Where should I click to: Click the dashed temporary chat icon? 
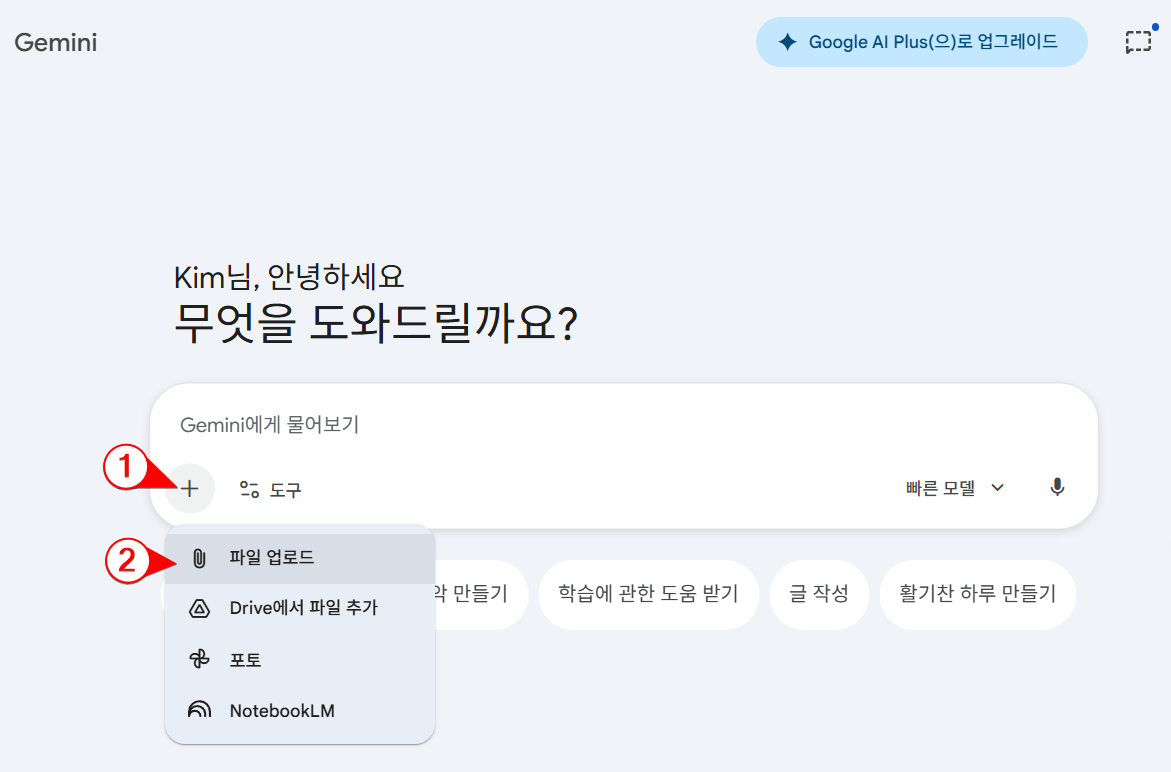point(1137,42)
